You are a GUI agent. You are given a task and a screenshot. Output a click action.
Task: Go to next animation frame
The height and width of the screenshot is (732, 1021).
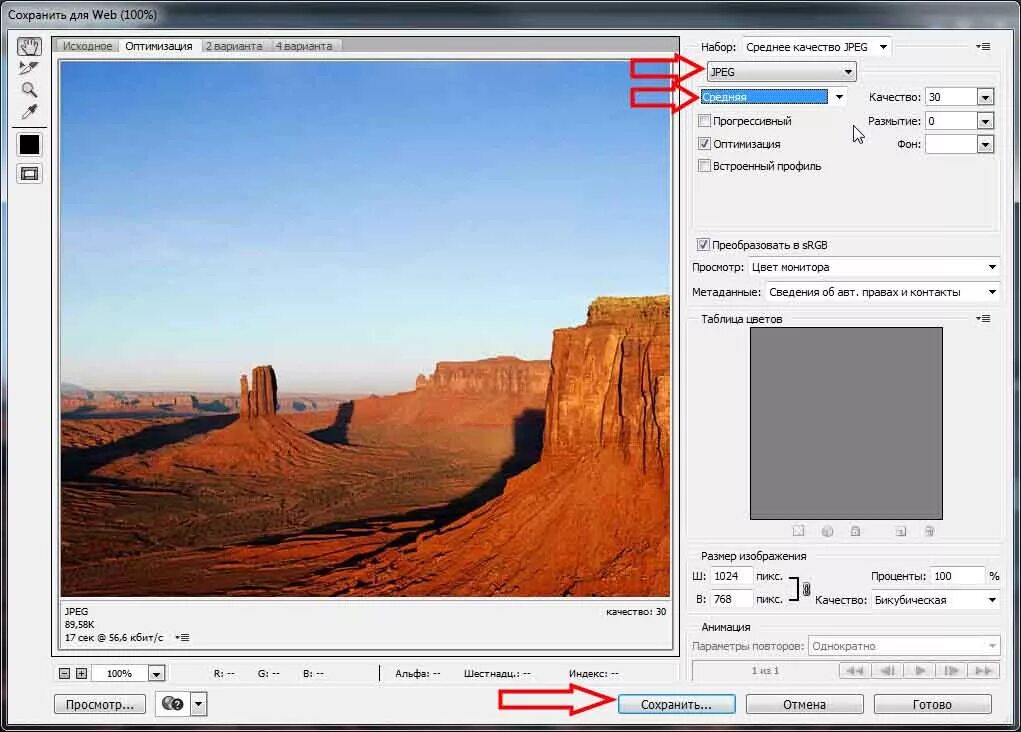[951, 671]
